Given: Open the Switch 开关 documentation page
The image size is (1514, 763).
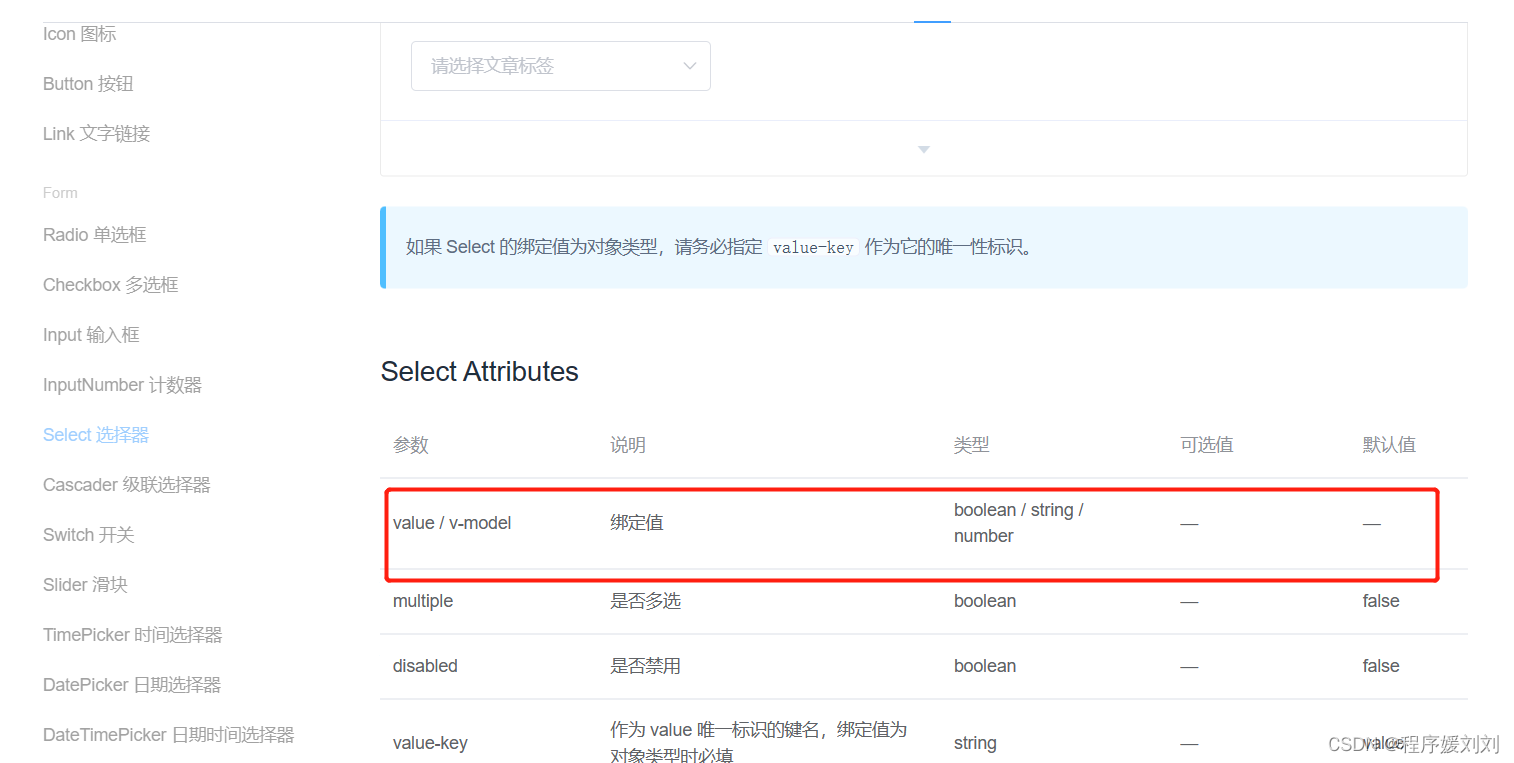Looking at the screenshot, I should (x=88, y=534).
